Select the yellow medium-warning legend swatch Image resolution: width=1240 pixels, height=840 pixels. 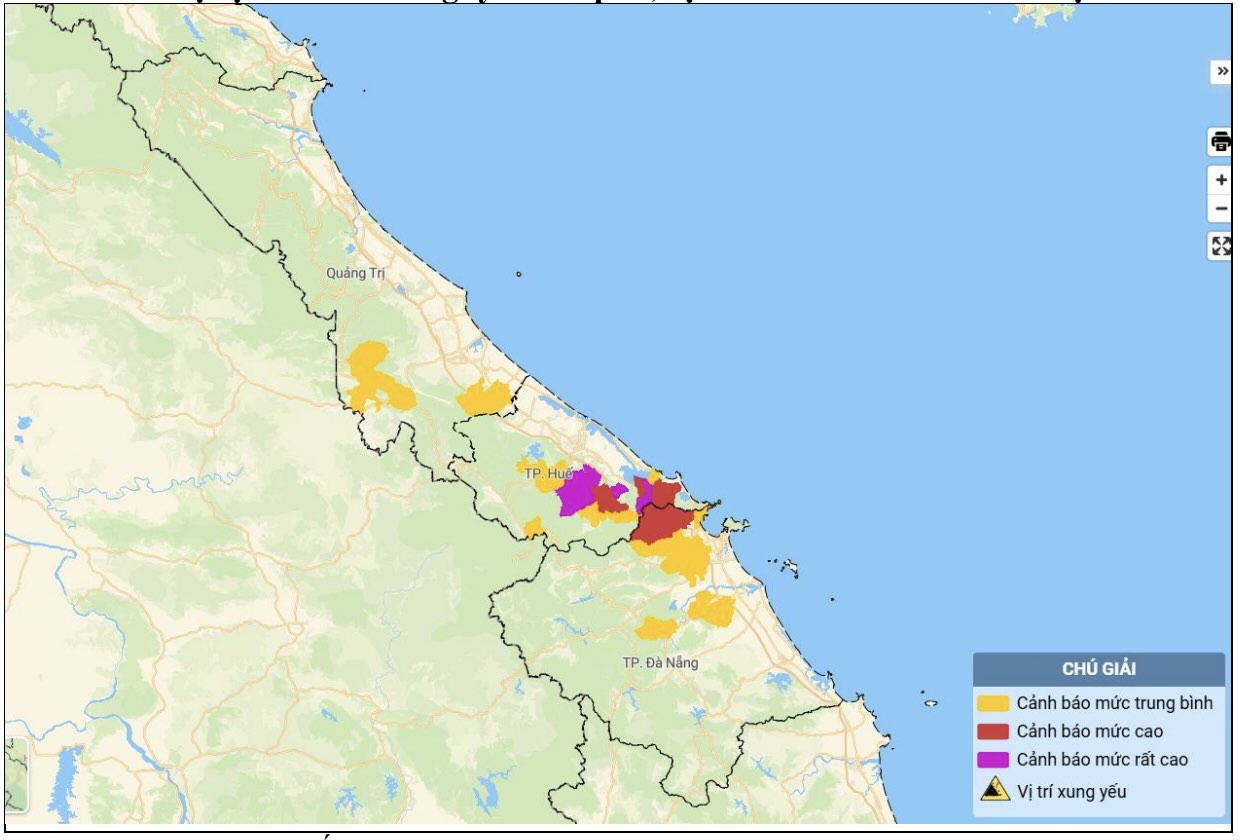[x=994, y=703]
